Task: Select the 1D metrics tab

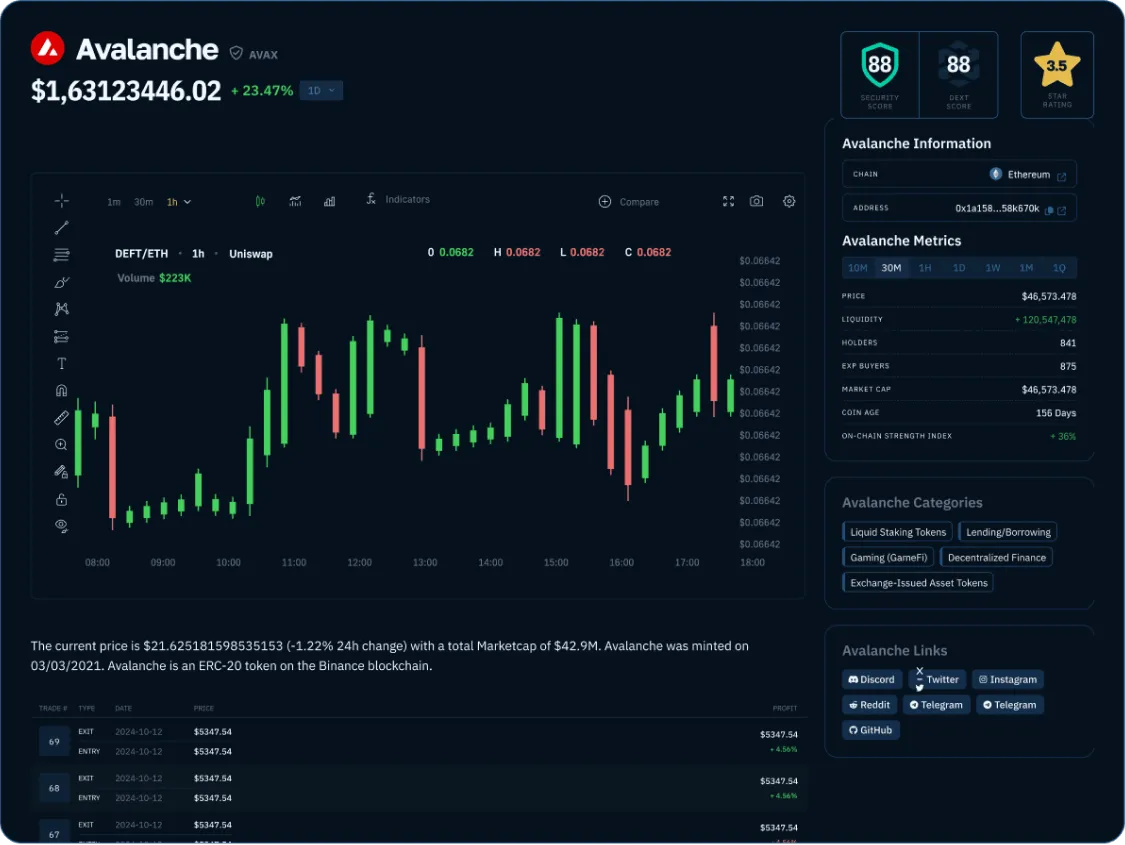Action: [x=959, y=268]
